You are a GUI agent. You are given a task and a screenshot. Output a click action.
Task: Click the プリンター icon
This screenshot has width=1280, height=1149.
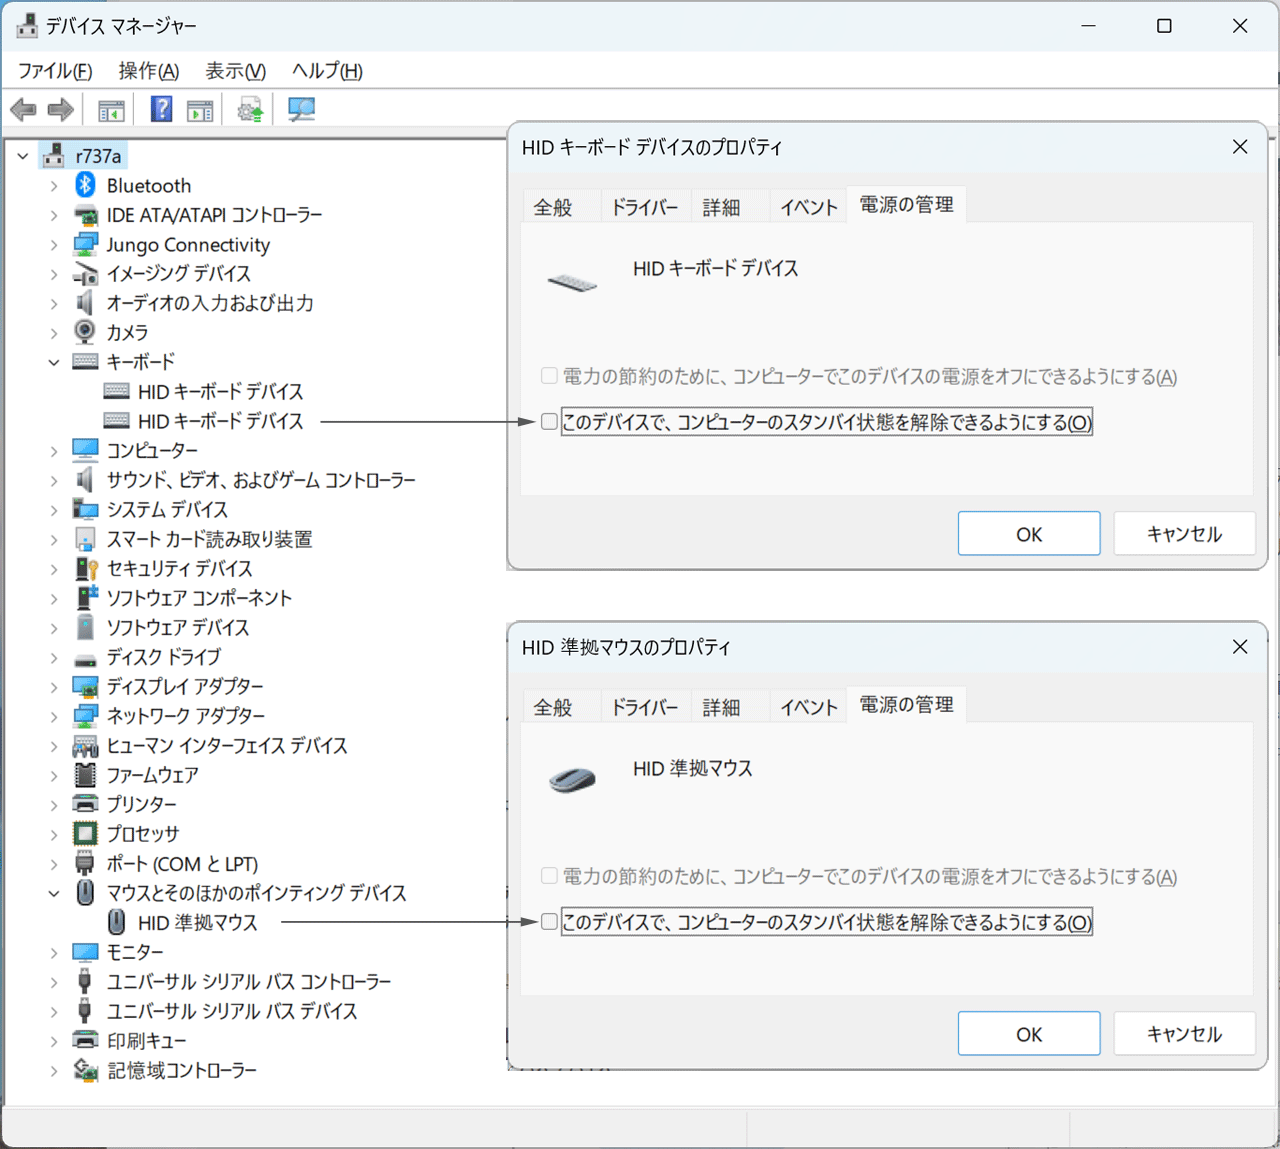(86, 804)
